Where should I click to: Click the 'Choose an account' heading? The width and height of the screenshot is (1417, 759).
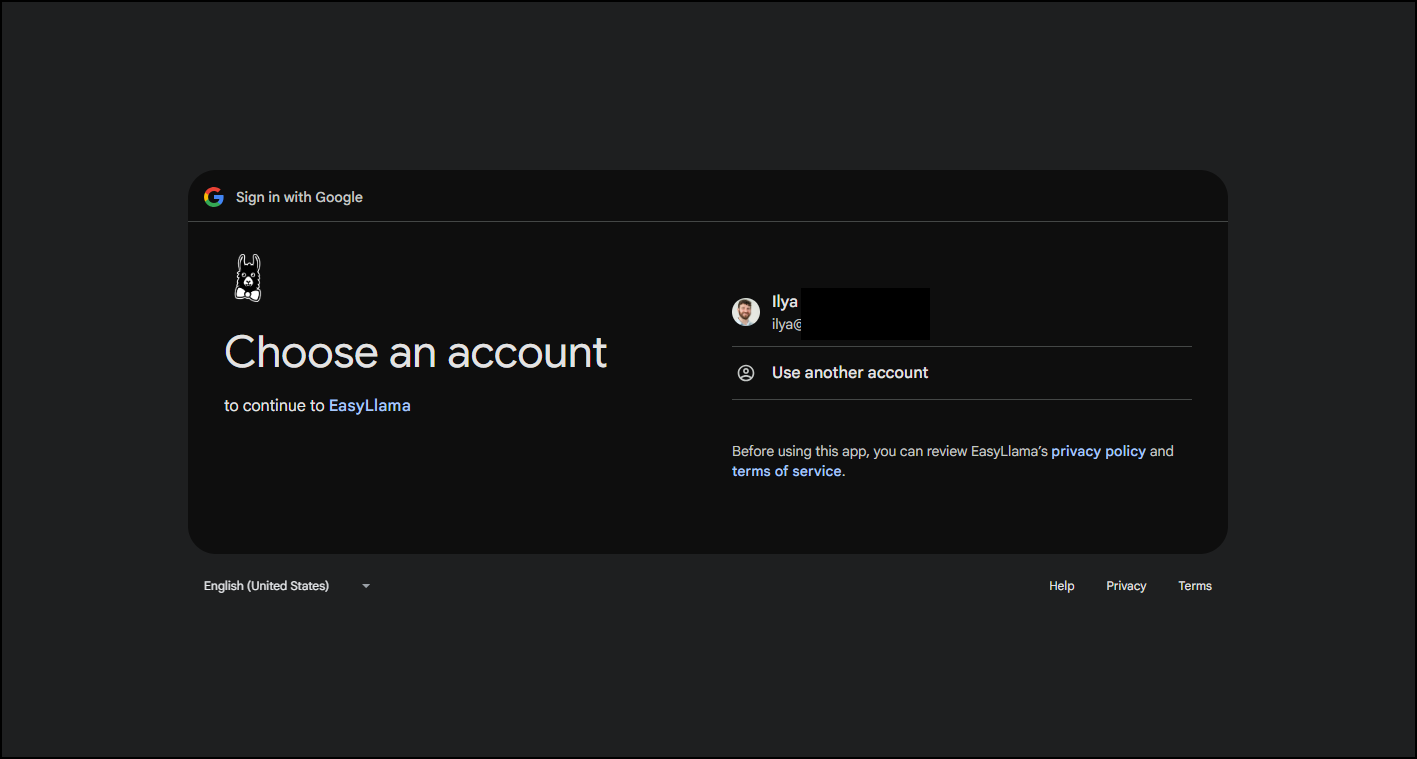(415, 352)
